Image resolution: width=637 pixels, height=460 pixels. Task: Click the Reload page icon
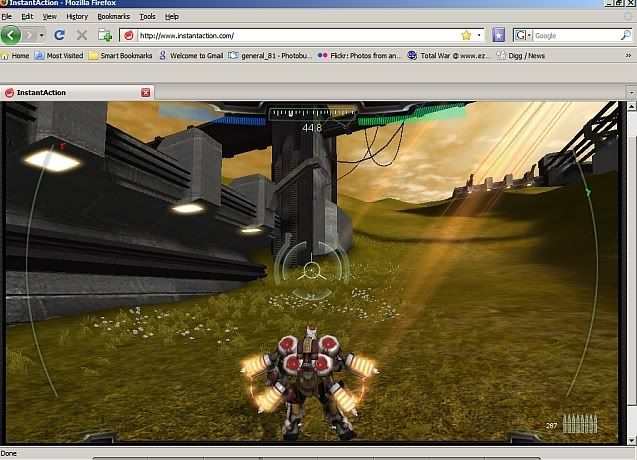pyautogui.click(x=59, y=35)
